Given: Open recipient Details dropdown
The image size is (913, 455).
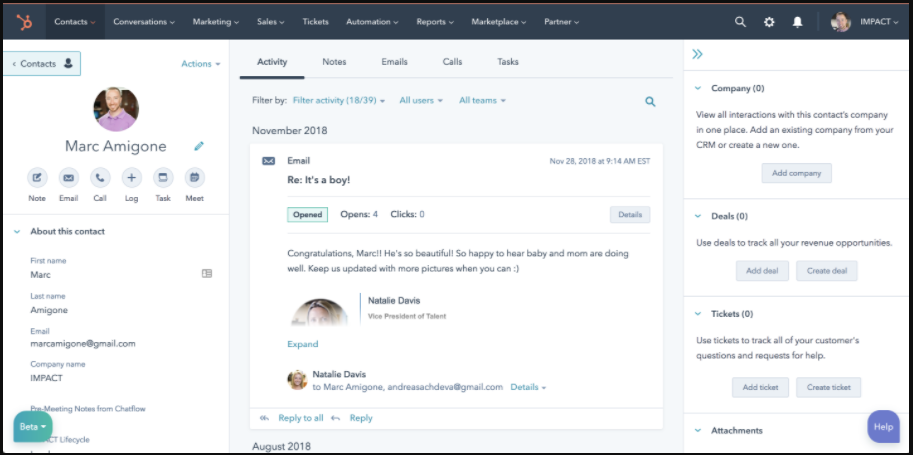Looking at the screenshot, I should pyautogui.click(x=528, y=387).
